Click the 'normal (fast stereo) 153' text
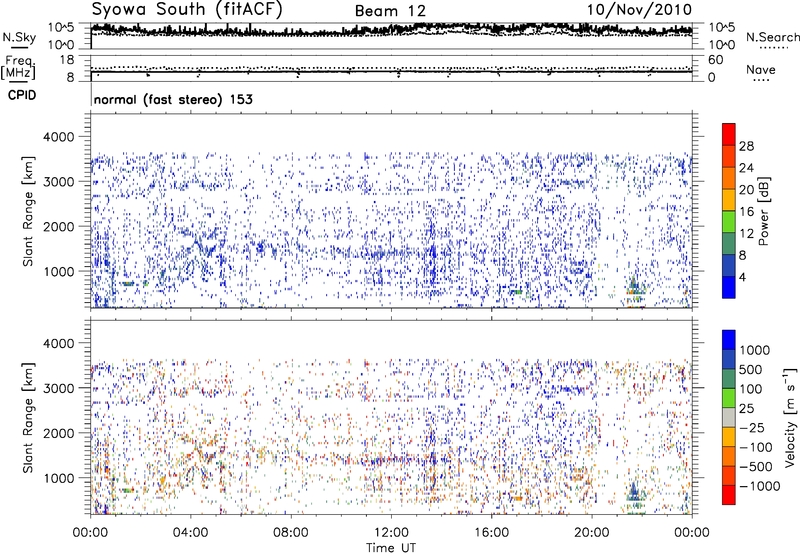The height and width of the screenshot is (554, 800). click(173, 99)
